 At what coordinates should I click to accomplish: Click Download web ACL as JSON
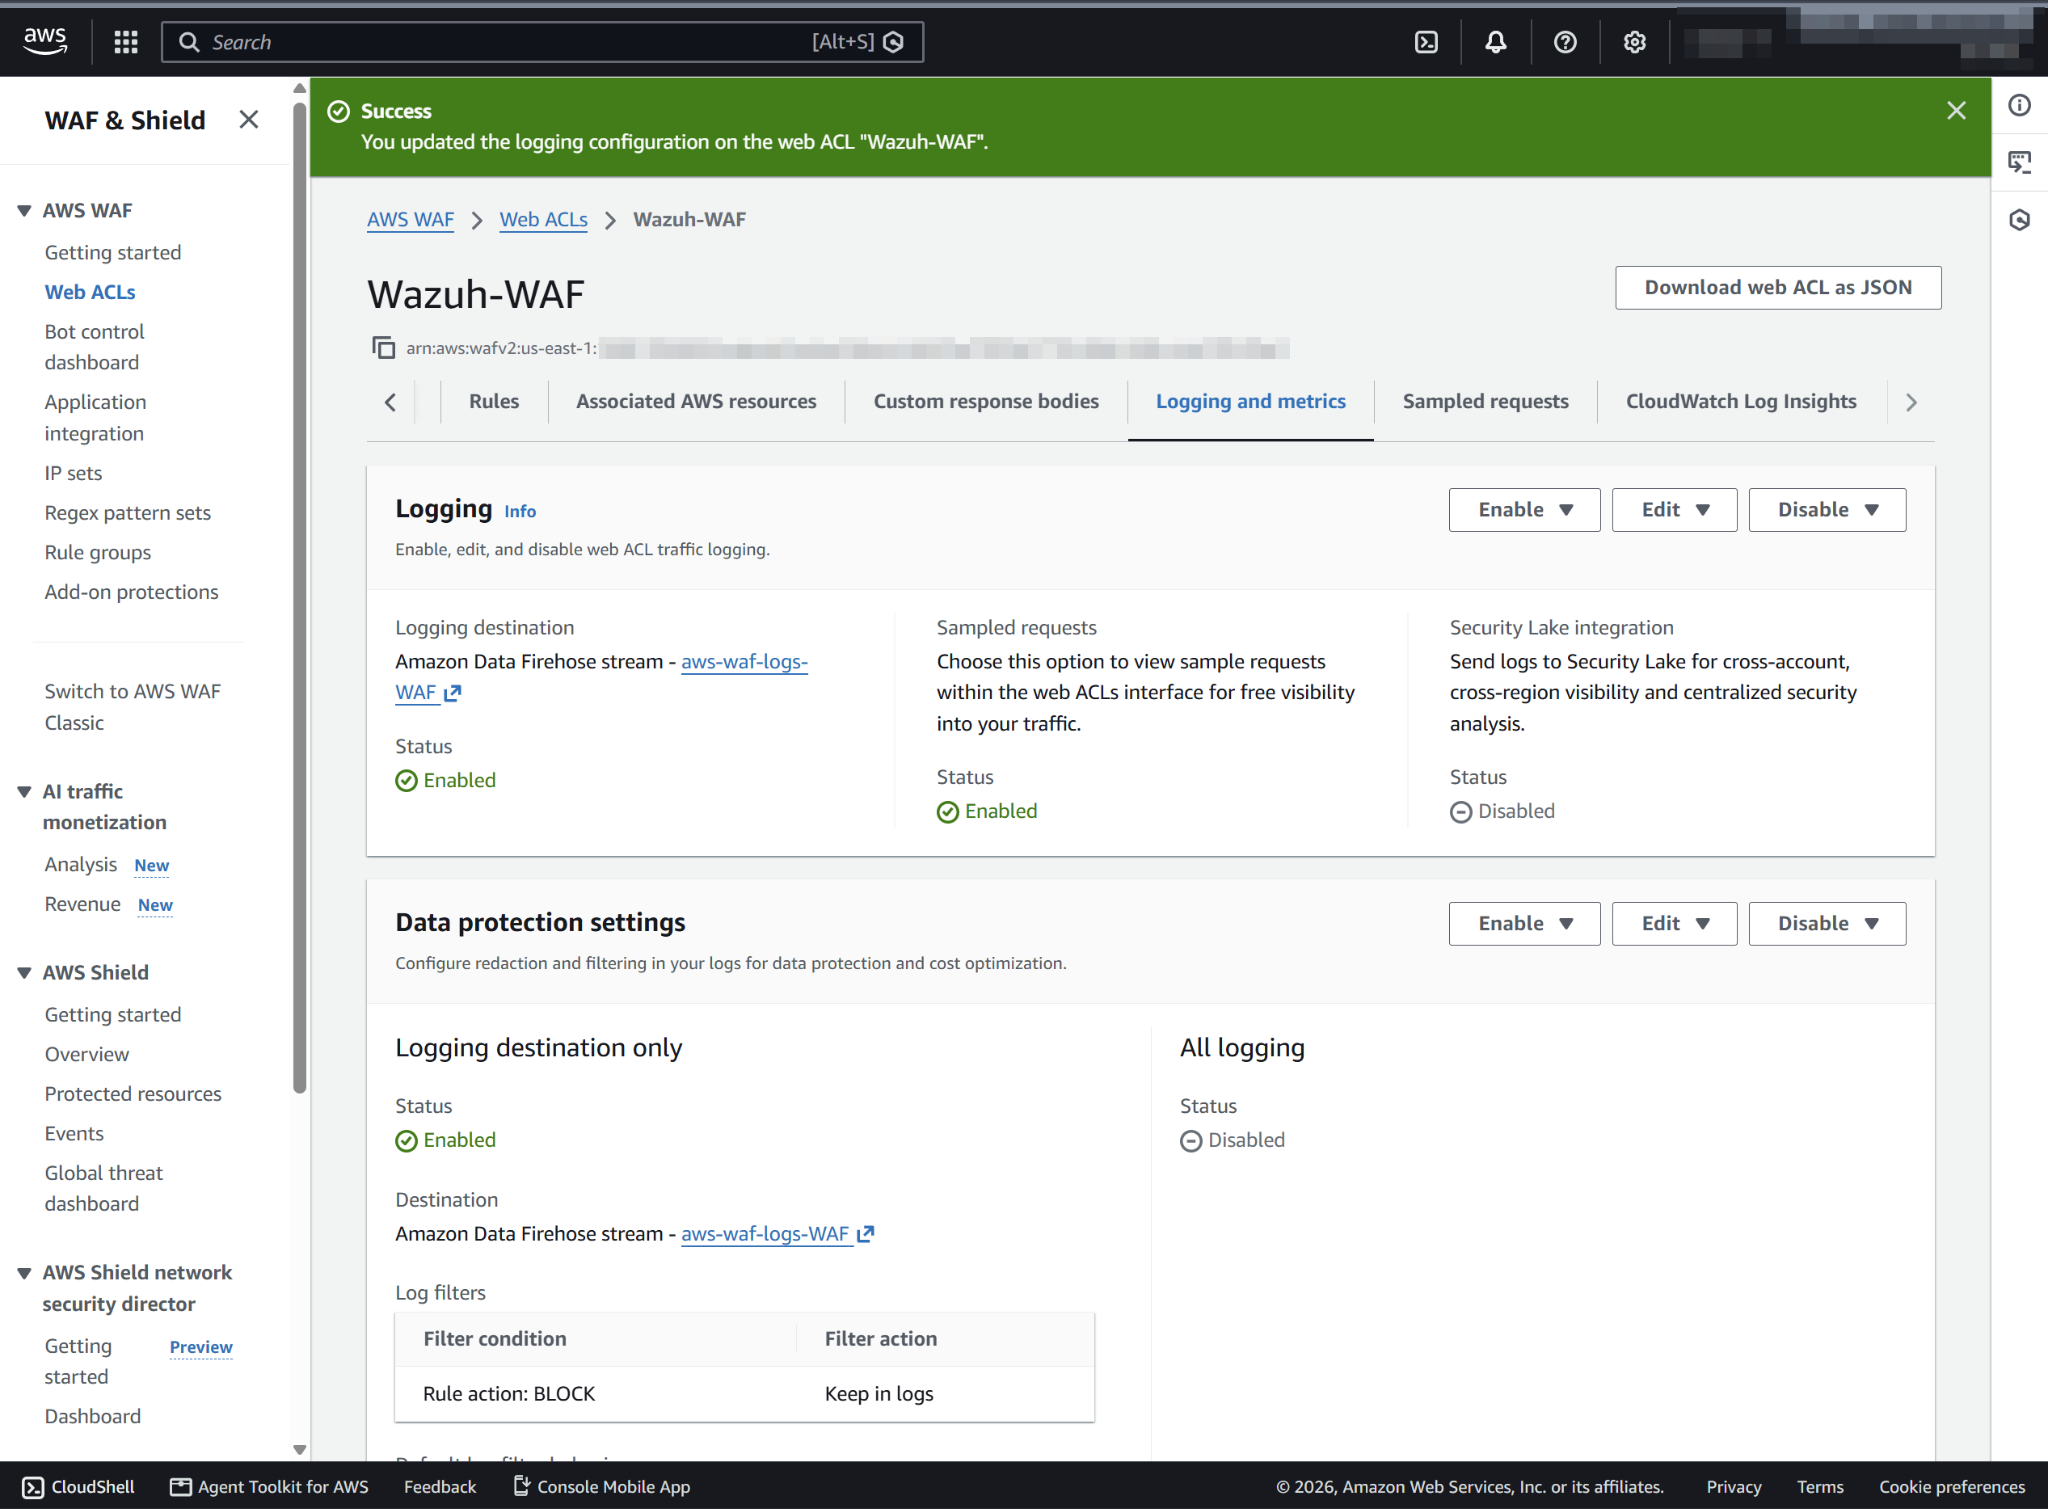click(x=1778, y=288)
